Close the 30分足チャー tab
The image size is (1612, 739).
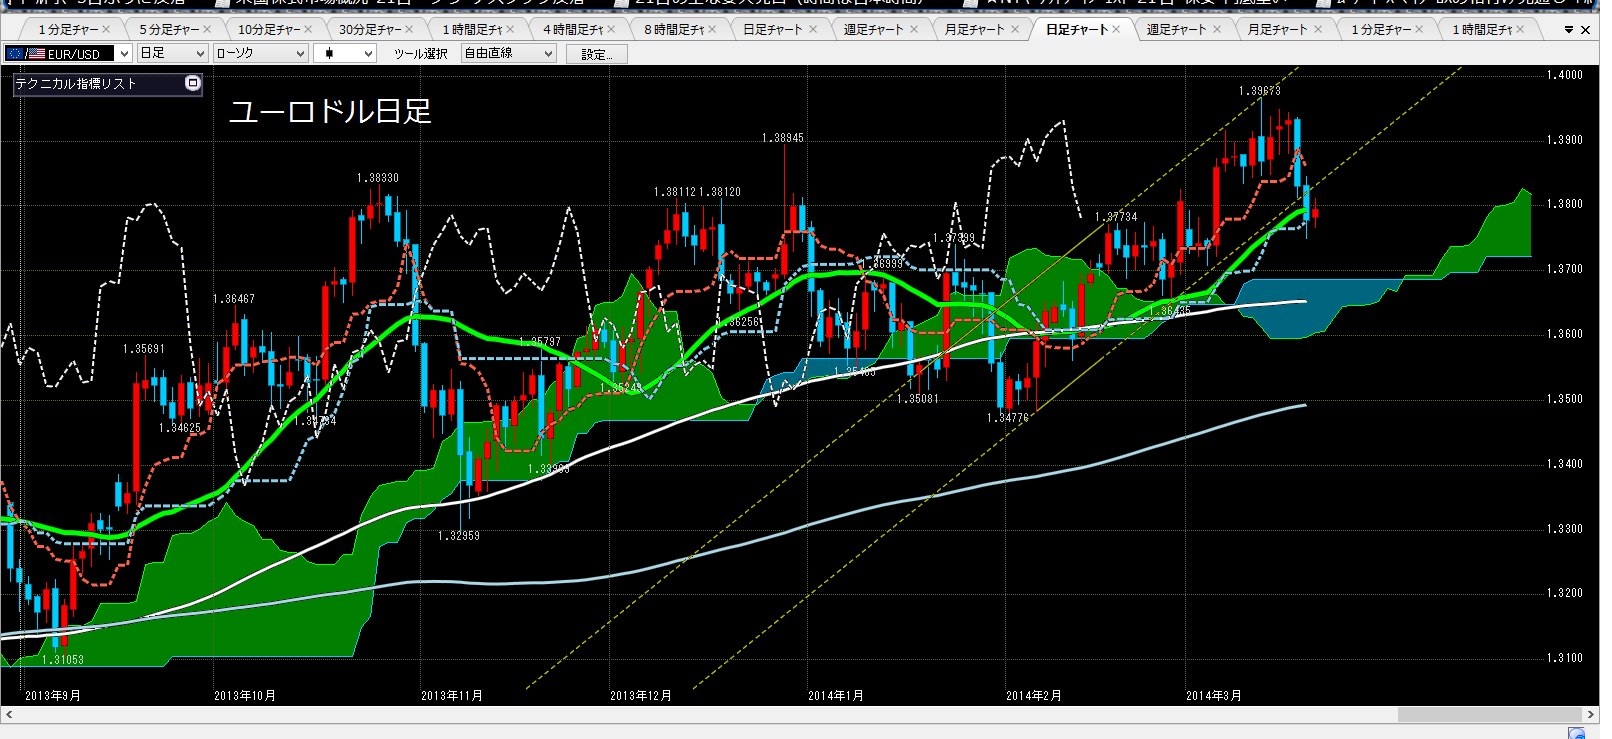pos(409,30)
